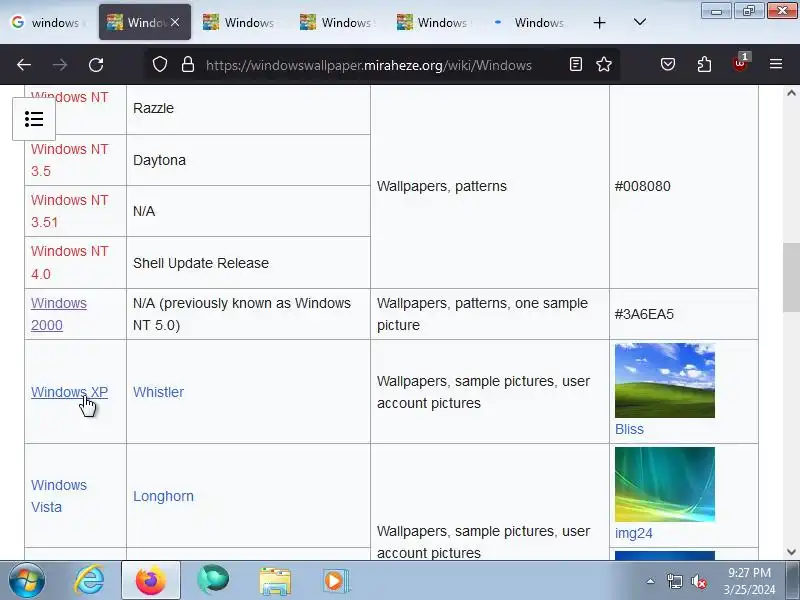Open the Firefox hamburger menu
The height and width of the screenshot is (600, 800).
click(776, 64)
